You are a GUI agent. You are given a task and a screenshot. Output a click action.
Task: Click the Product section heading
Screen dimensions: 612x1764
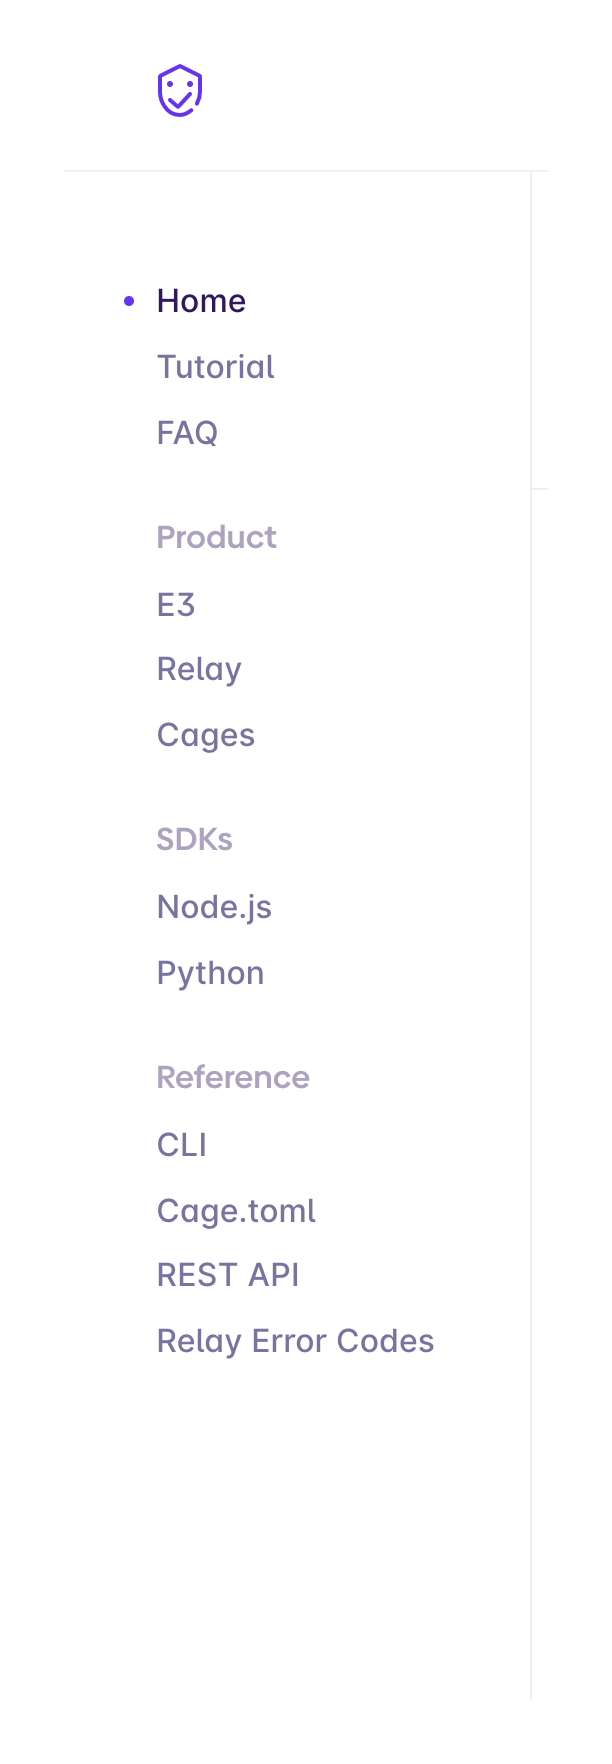pyautogui.click(x=217, y=537)
